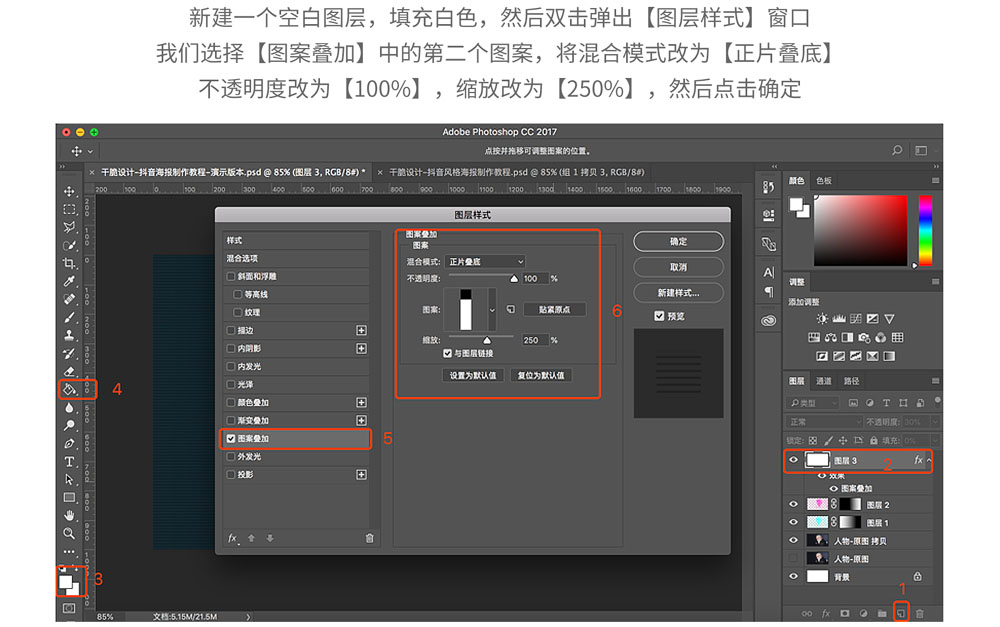1000x627 pixels.
Task: Click the 设置为默认值 button
Action: (x=473, y=376)
